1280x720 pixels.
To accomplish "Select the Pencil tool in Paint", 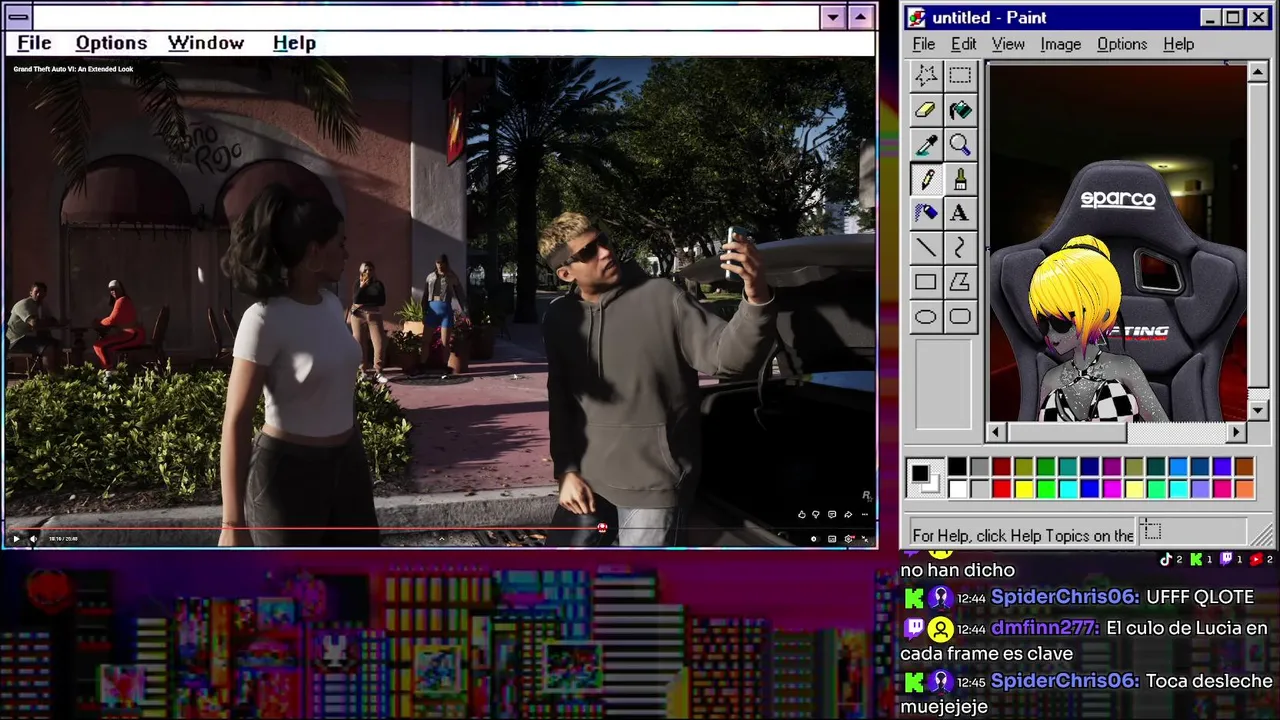I will 926,179.
